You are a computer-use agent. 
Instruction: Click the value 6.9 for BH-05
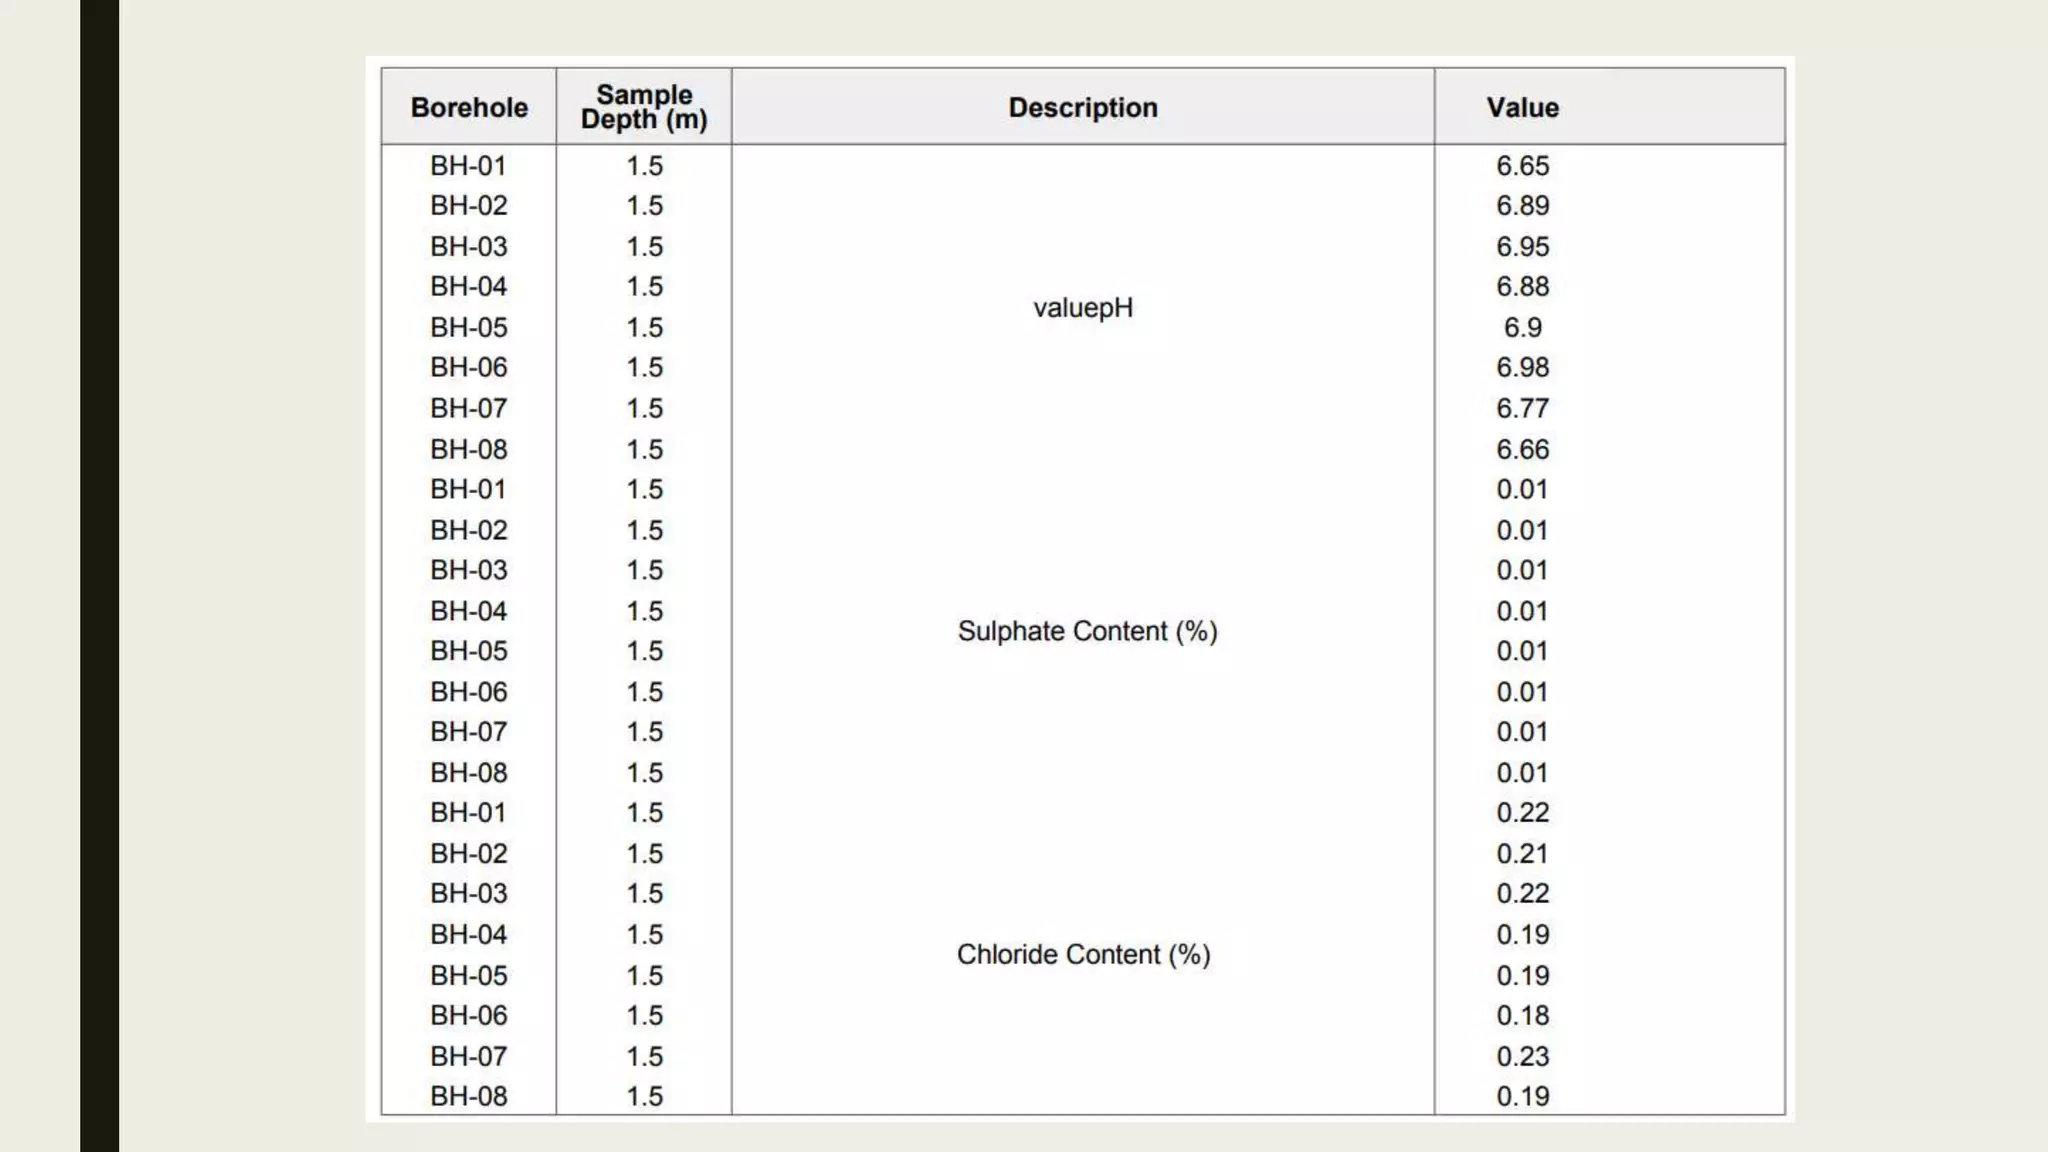1522,327
